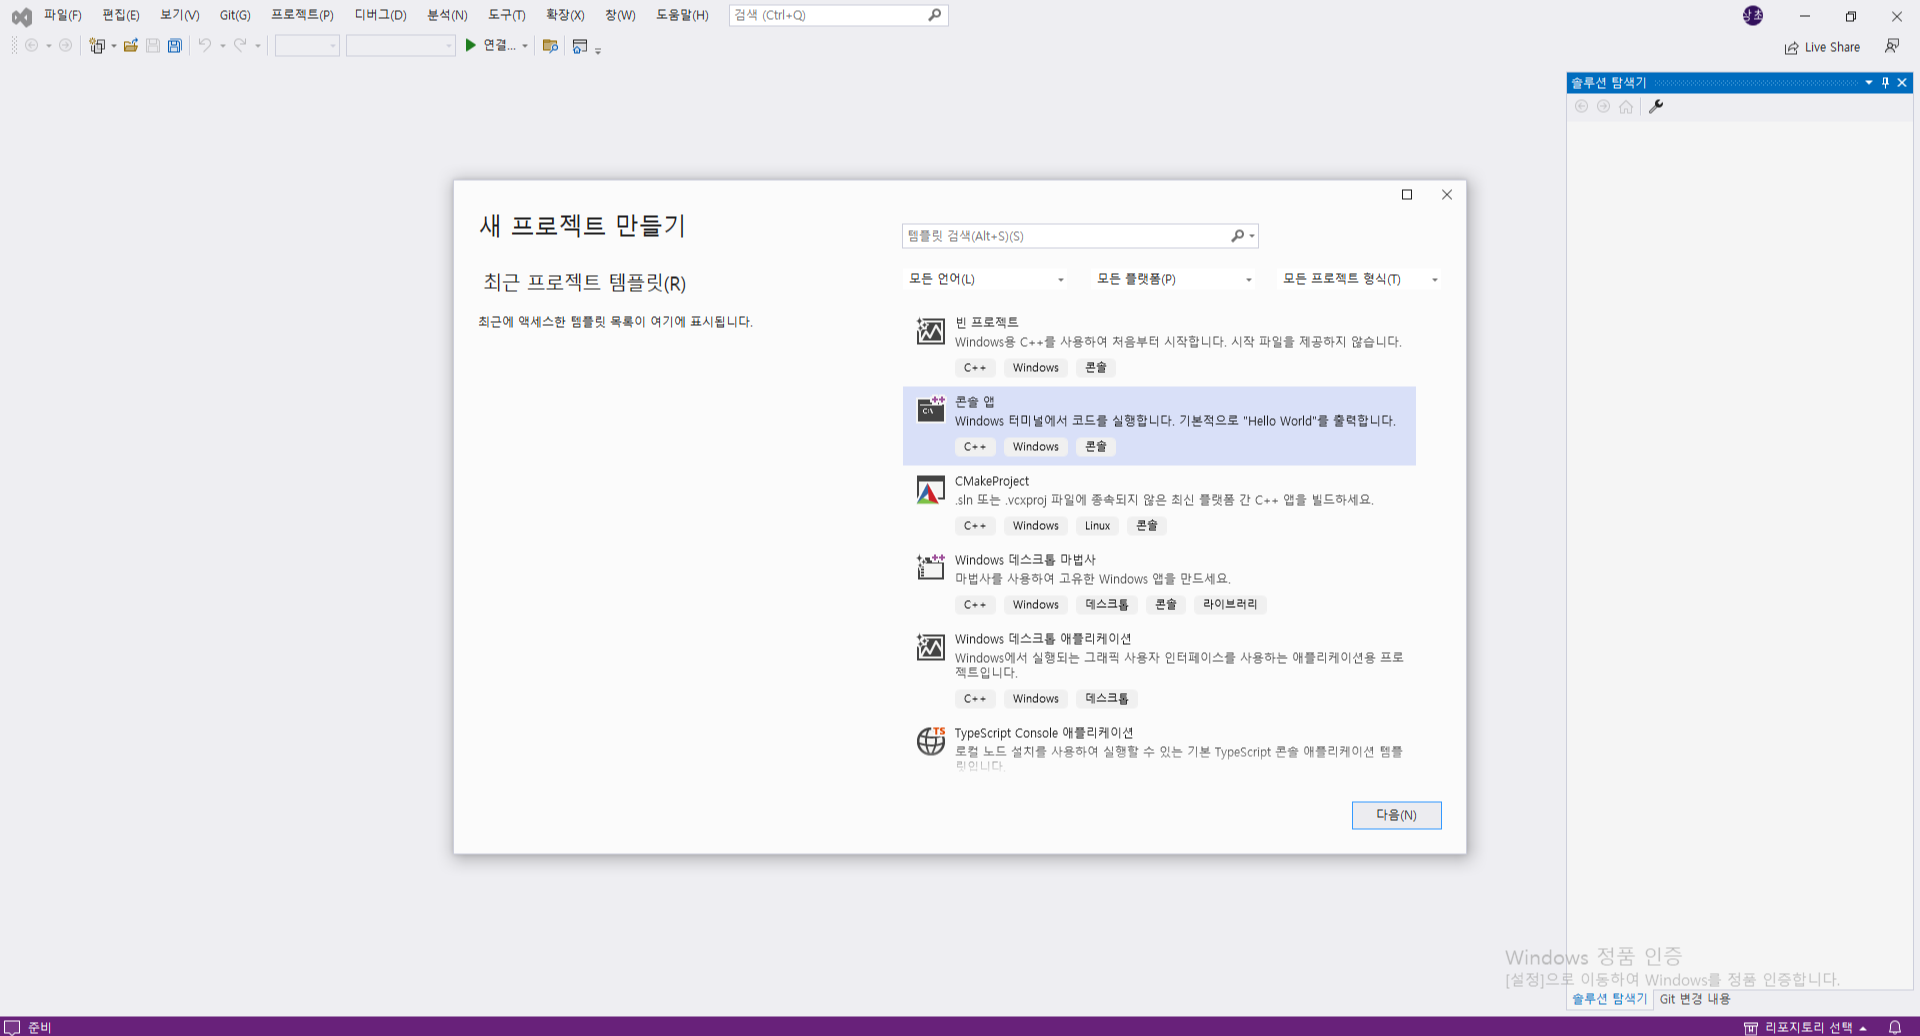Click the TypeScript globe template icon
1920x1036 pixels.
pyautogui.click(x=930, y=741)
